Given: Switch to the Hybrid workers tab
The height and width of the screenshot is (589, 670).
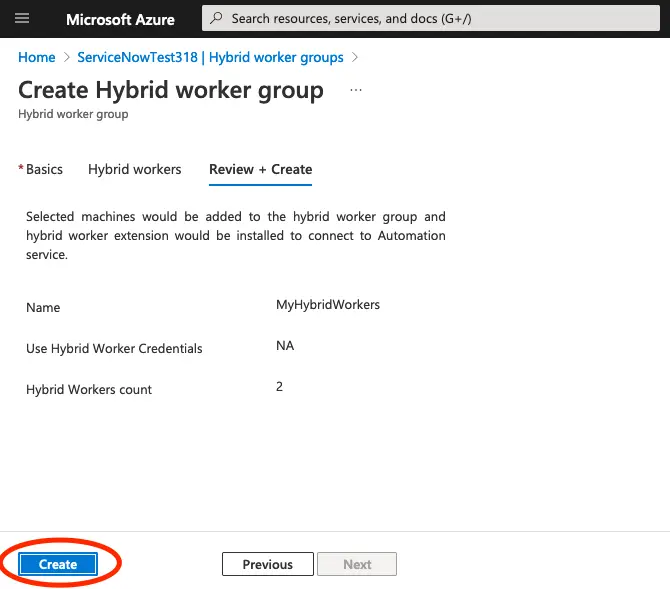Looking at the screenshot, I should pyautogui.click(x=135, y=169).
